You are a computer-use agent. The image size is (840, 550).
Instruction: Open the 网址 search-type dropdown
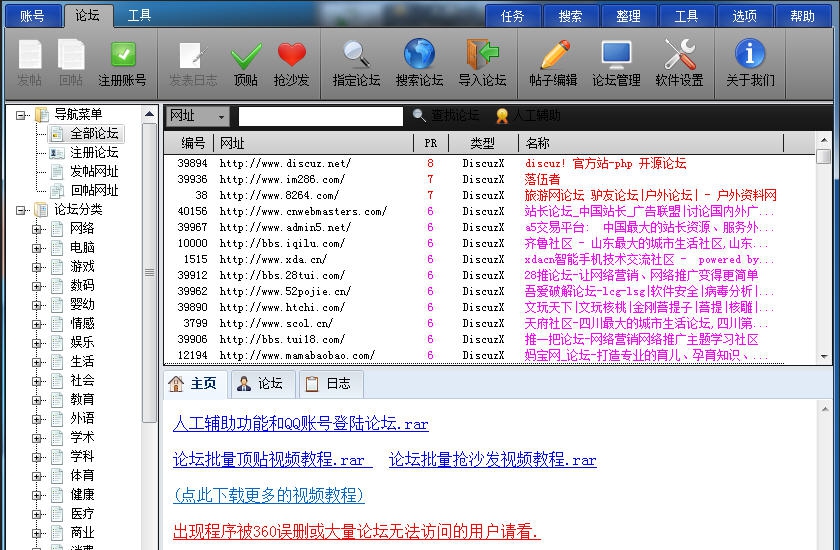[x=198, y=116]
